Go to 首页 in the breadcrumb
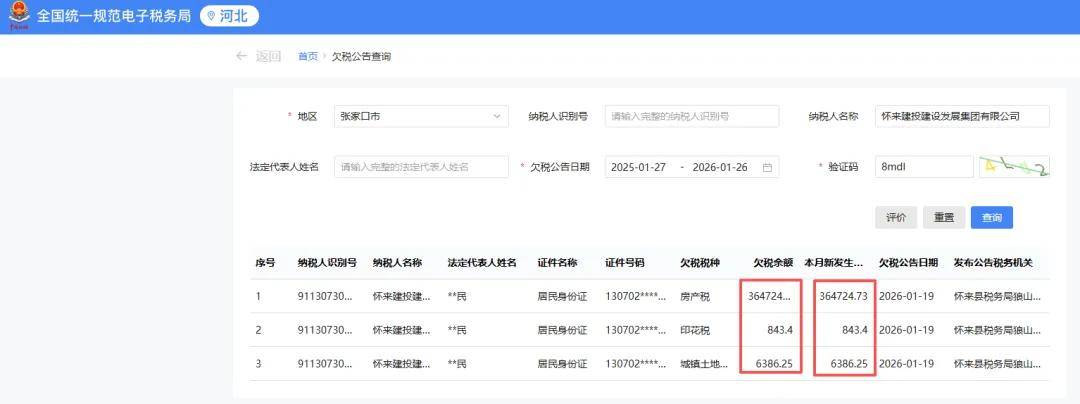This screenshot has width=1080, height=404. (308, 57)
